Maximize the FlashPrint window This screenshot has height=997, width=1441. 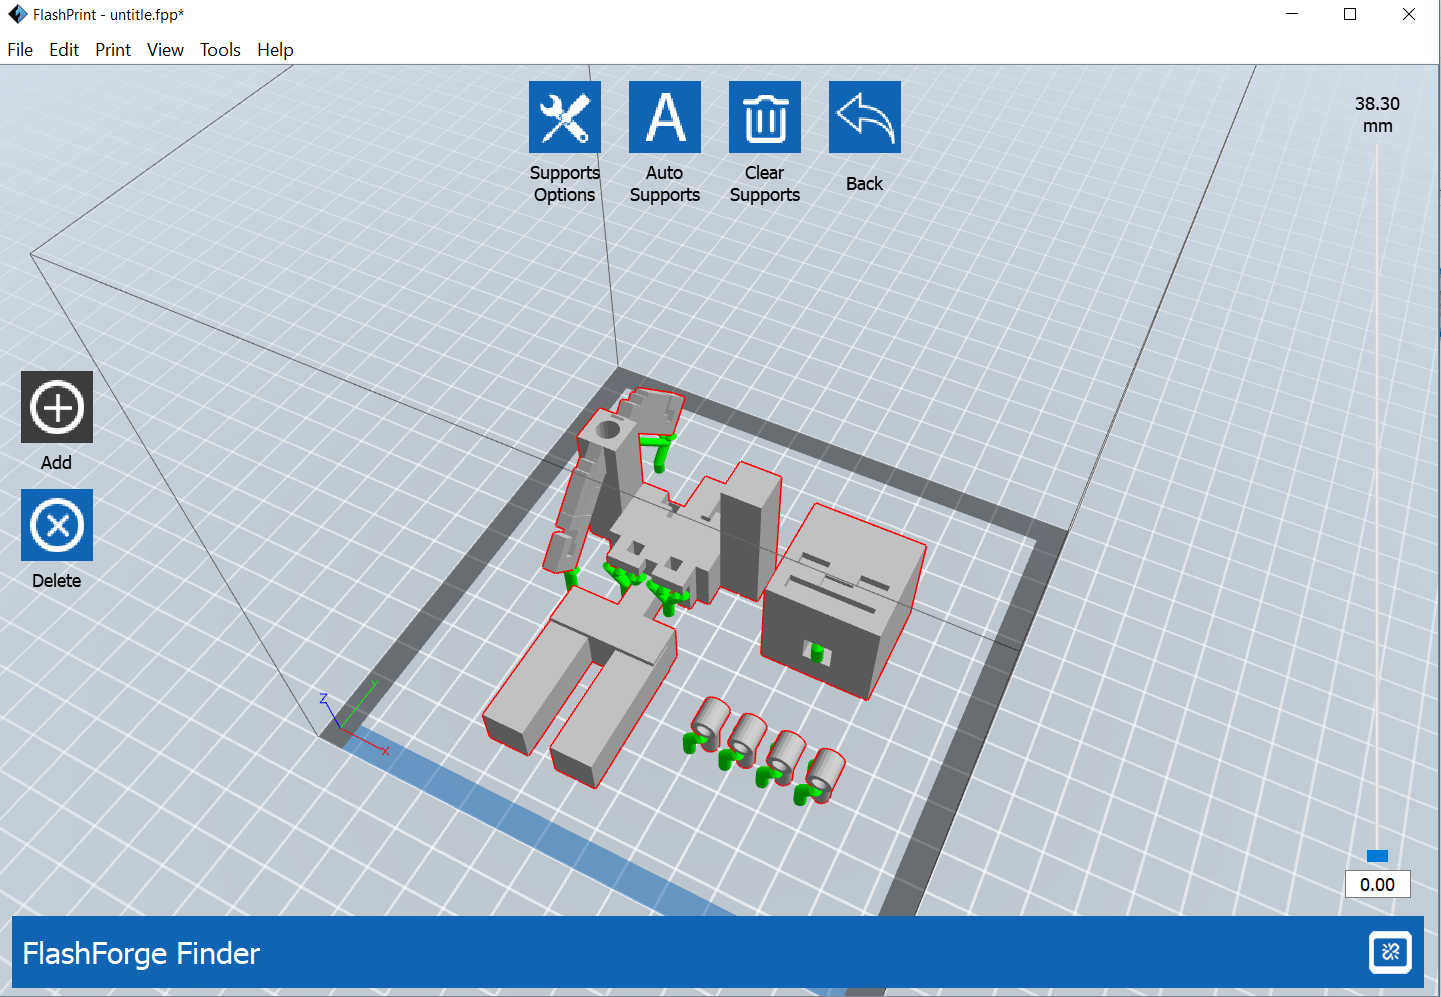coord(1350,15)
